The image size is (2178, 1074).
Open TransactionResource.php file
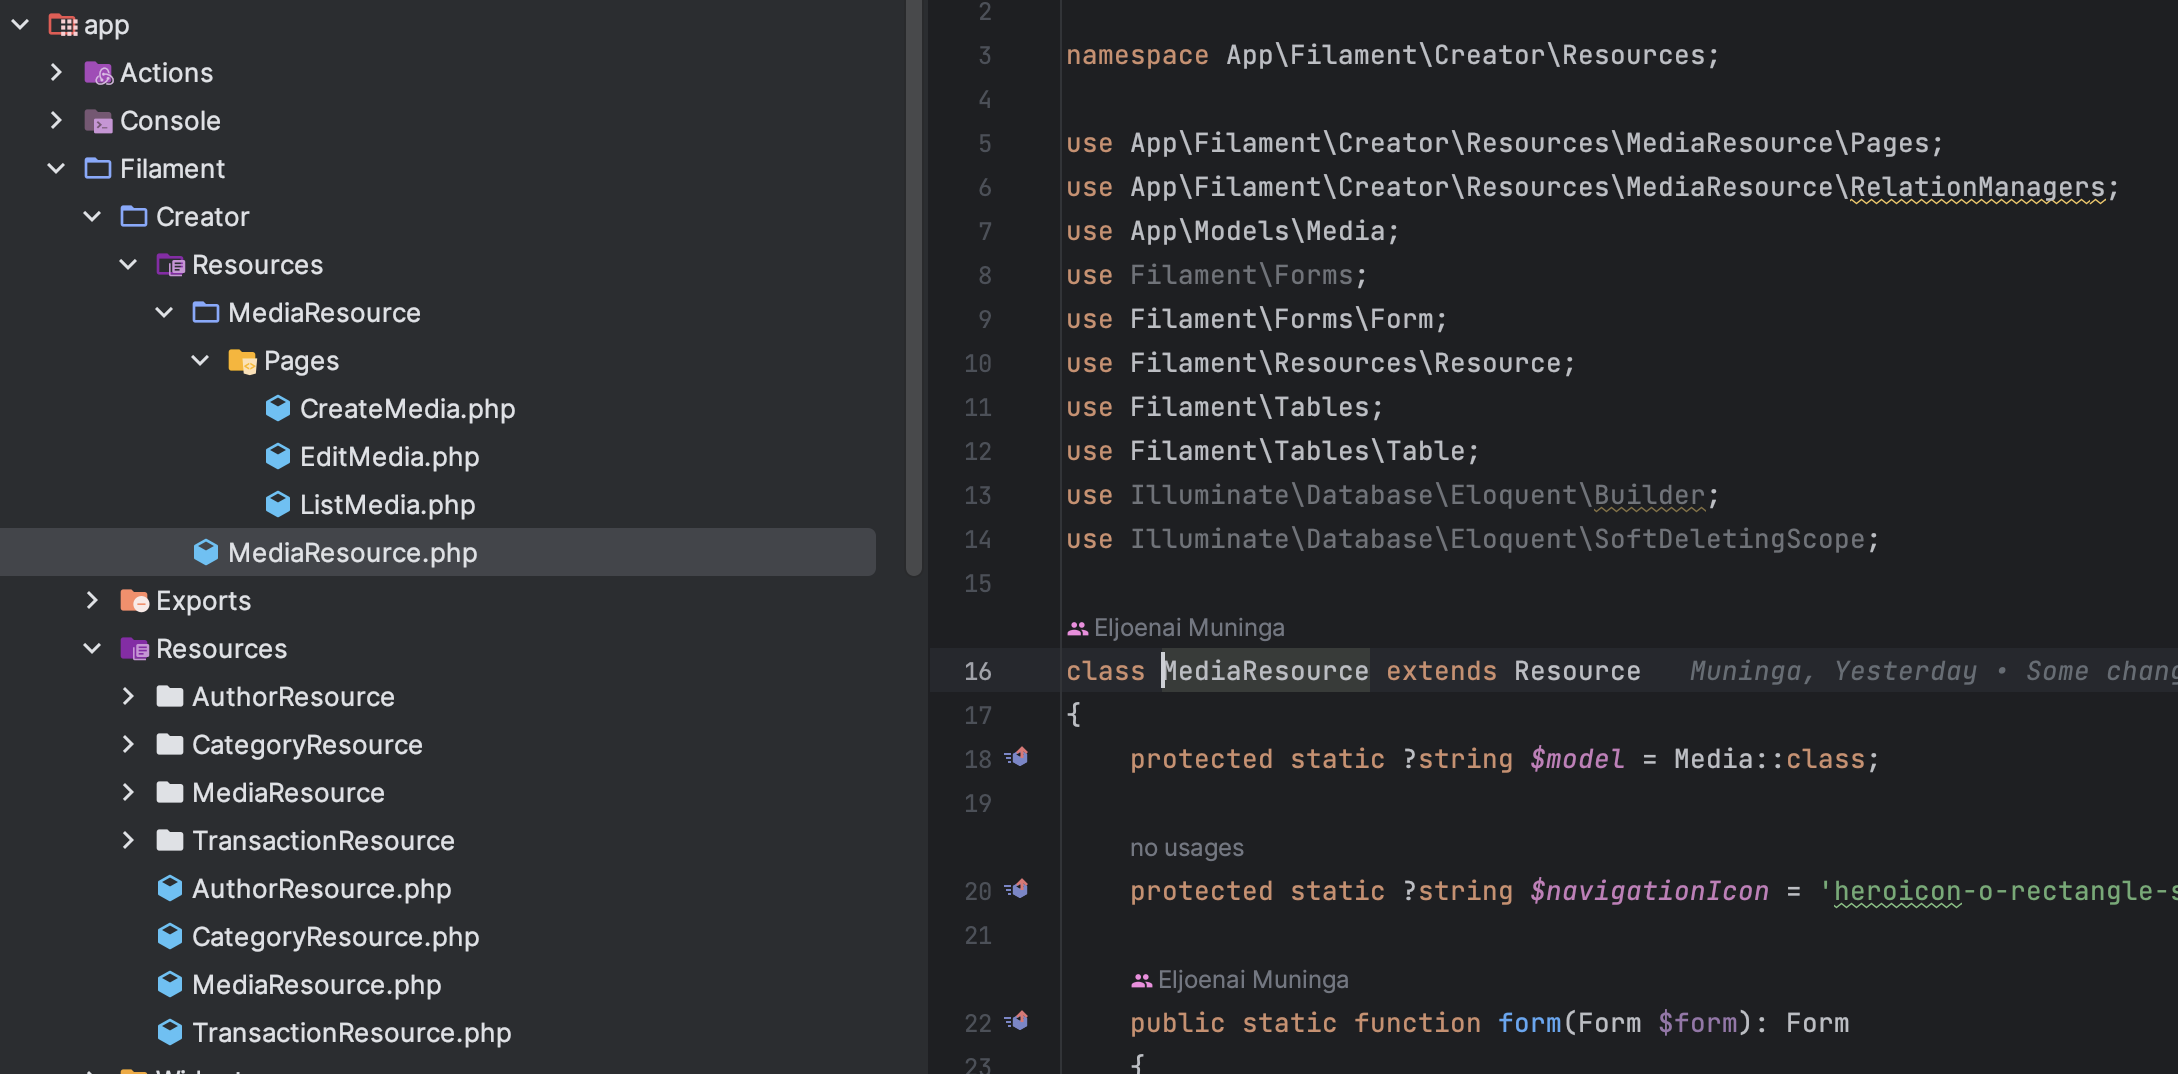click(351, 1033)
